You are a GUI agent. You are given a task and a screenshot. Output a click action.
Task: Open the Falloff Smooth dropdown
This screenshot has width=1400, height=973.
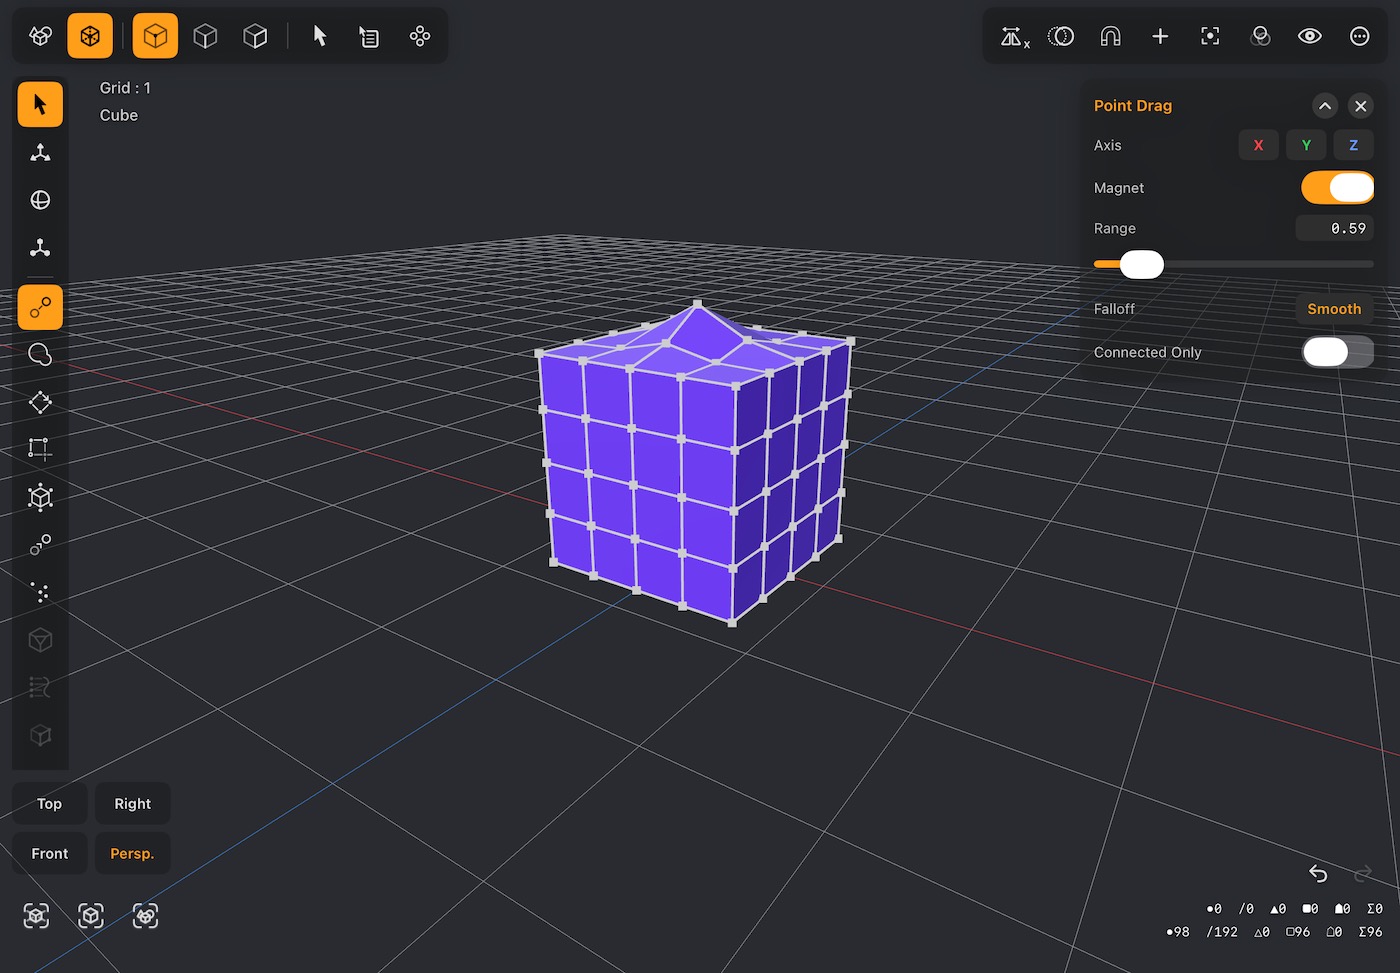point(1334,309)
